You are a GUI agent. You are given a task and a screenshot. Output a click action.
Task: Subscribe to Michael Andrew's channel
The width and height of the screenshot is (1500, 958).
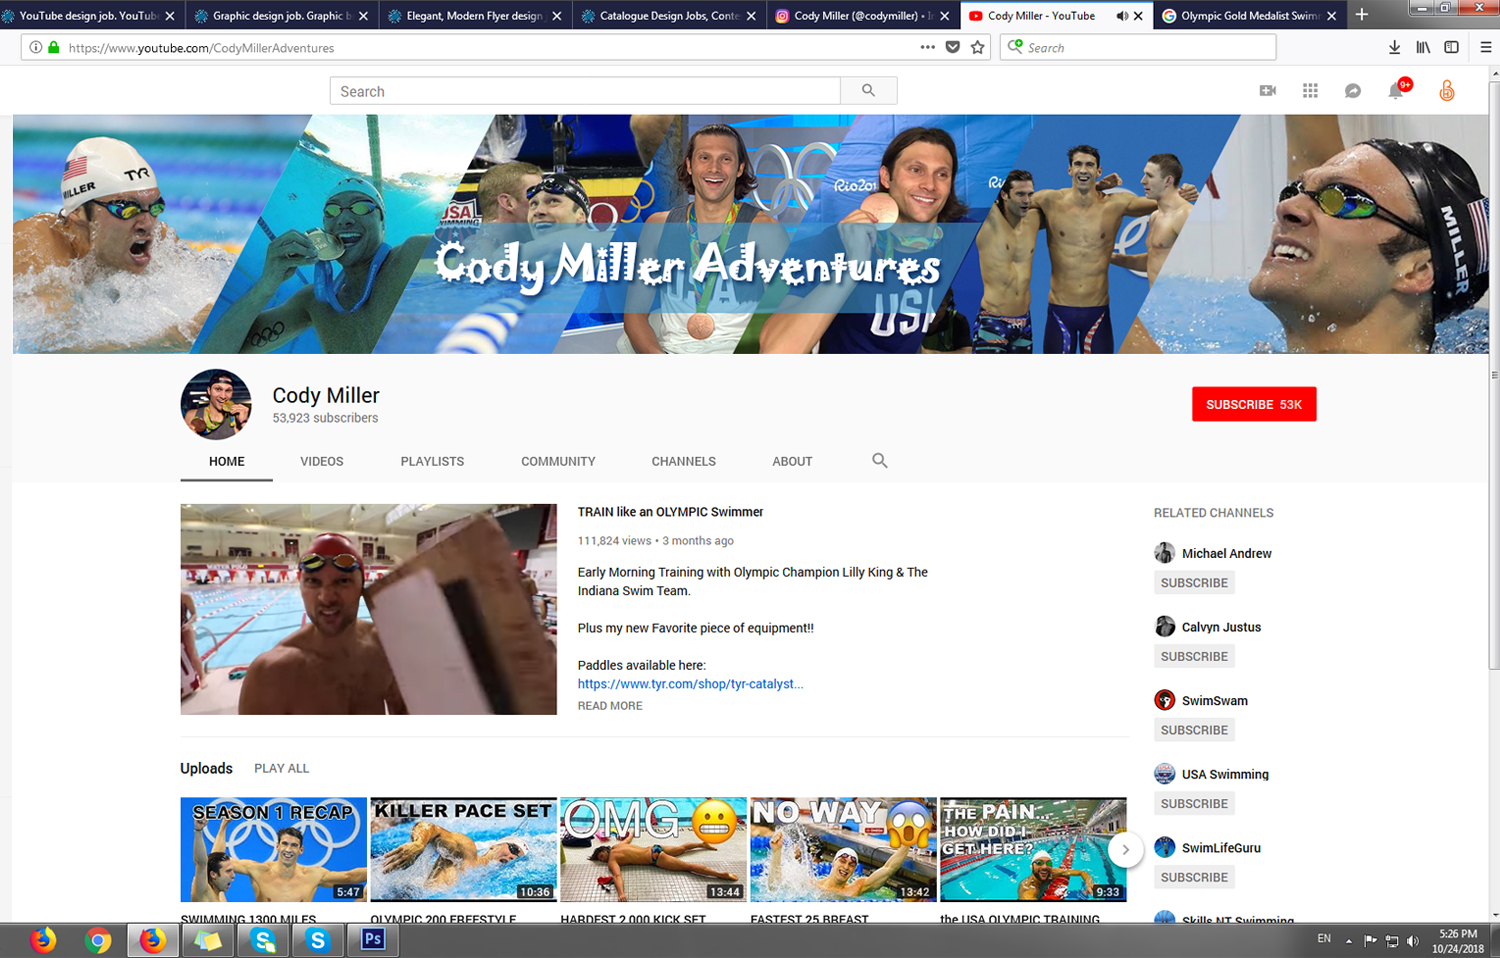click(x=1193, y=582)
